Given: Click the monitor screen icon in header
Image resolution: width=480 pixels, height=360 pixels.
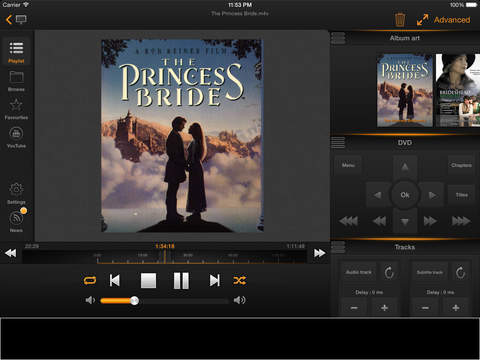Looking at the screenshot, I should click(x=21, y=20).
